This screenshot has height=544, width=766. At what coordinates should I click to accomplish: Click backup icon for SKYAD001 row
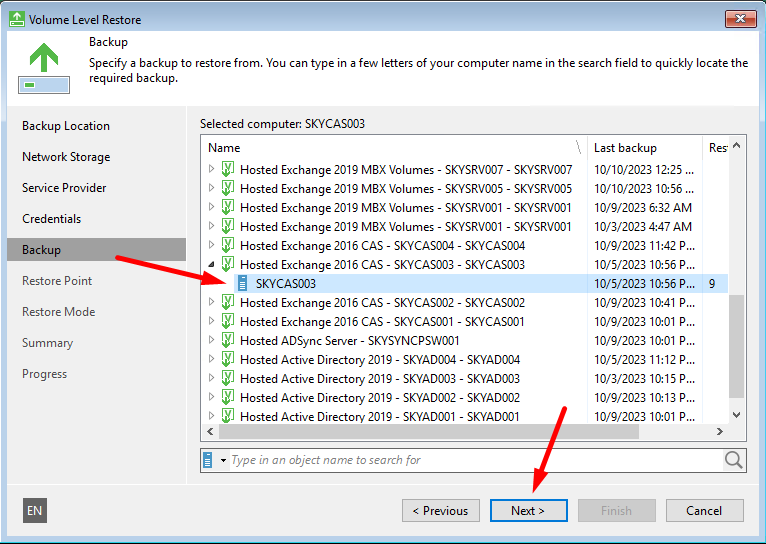click(228, 416)
